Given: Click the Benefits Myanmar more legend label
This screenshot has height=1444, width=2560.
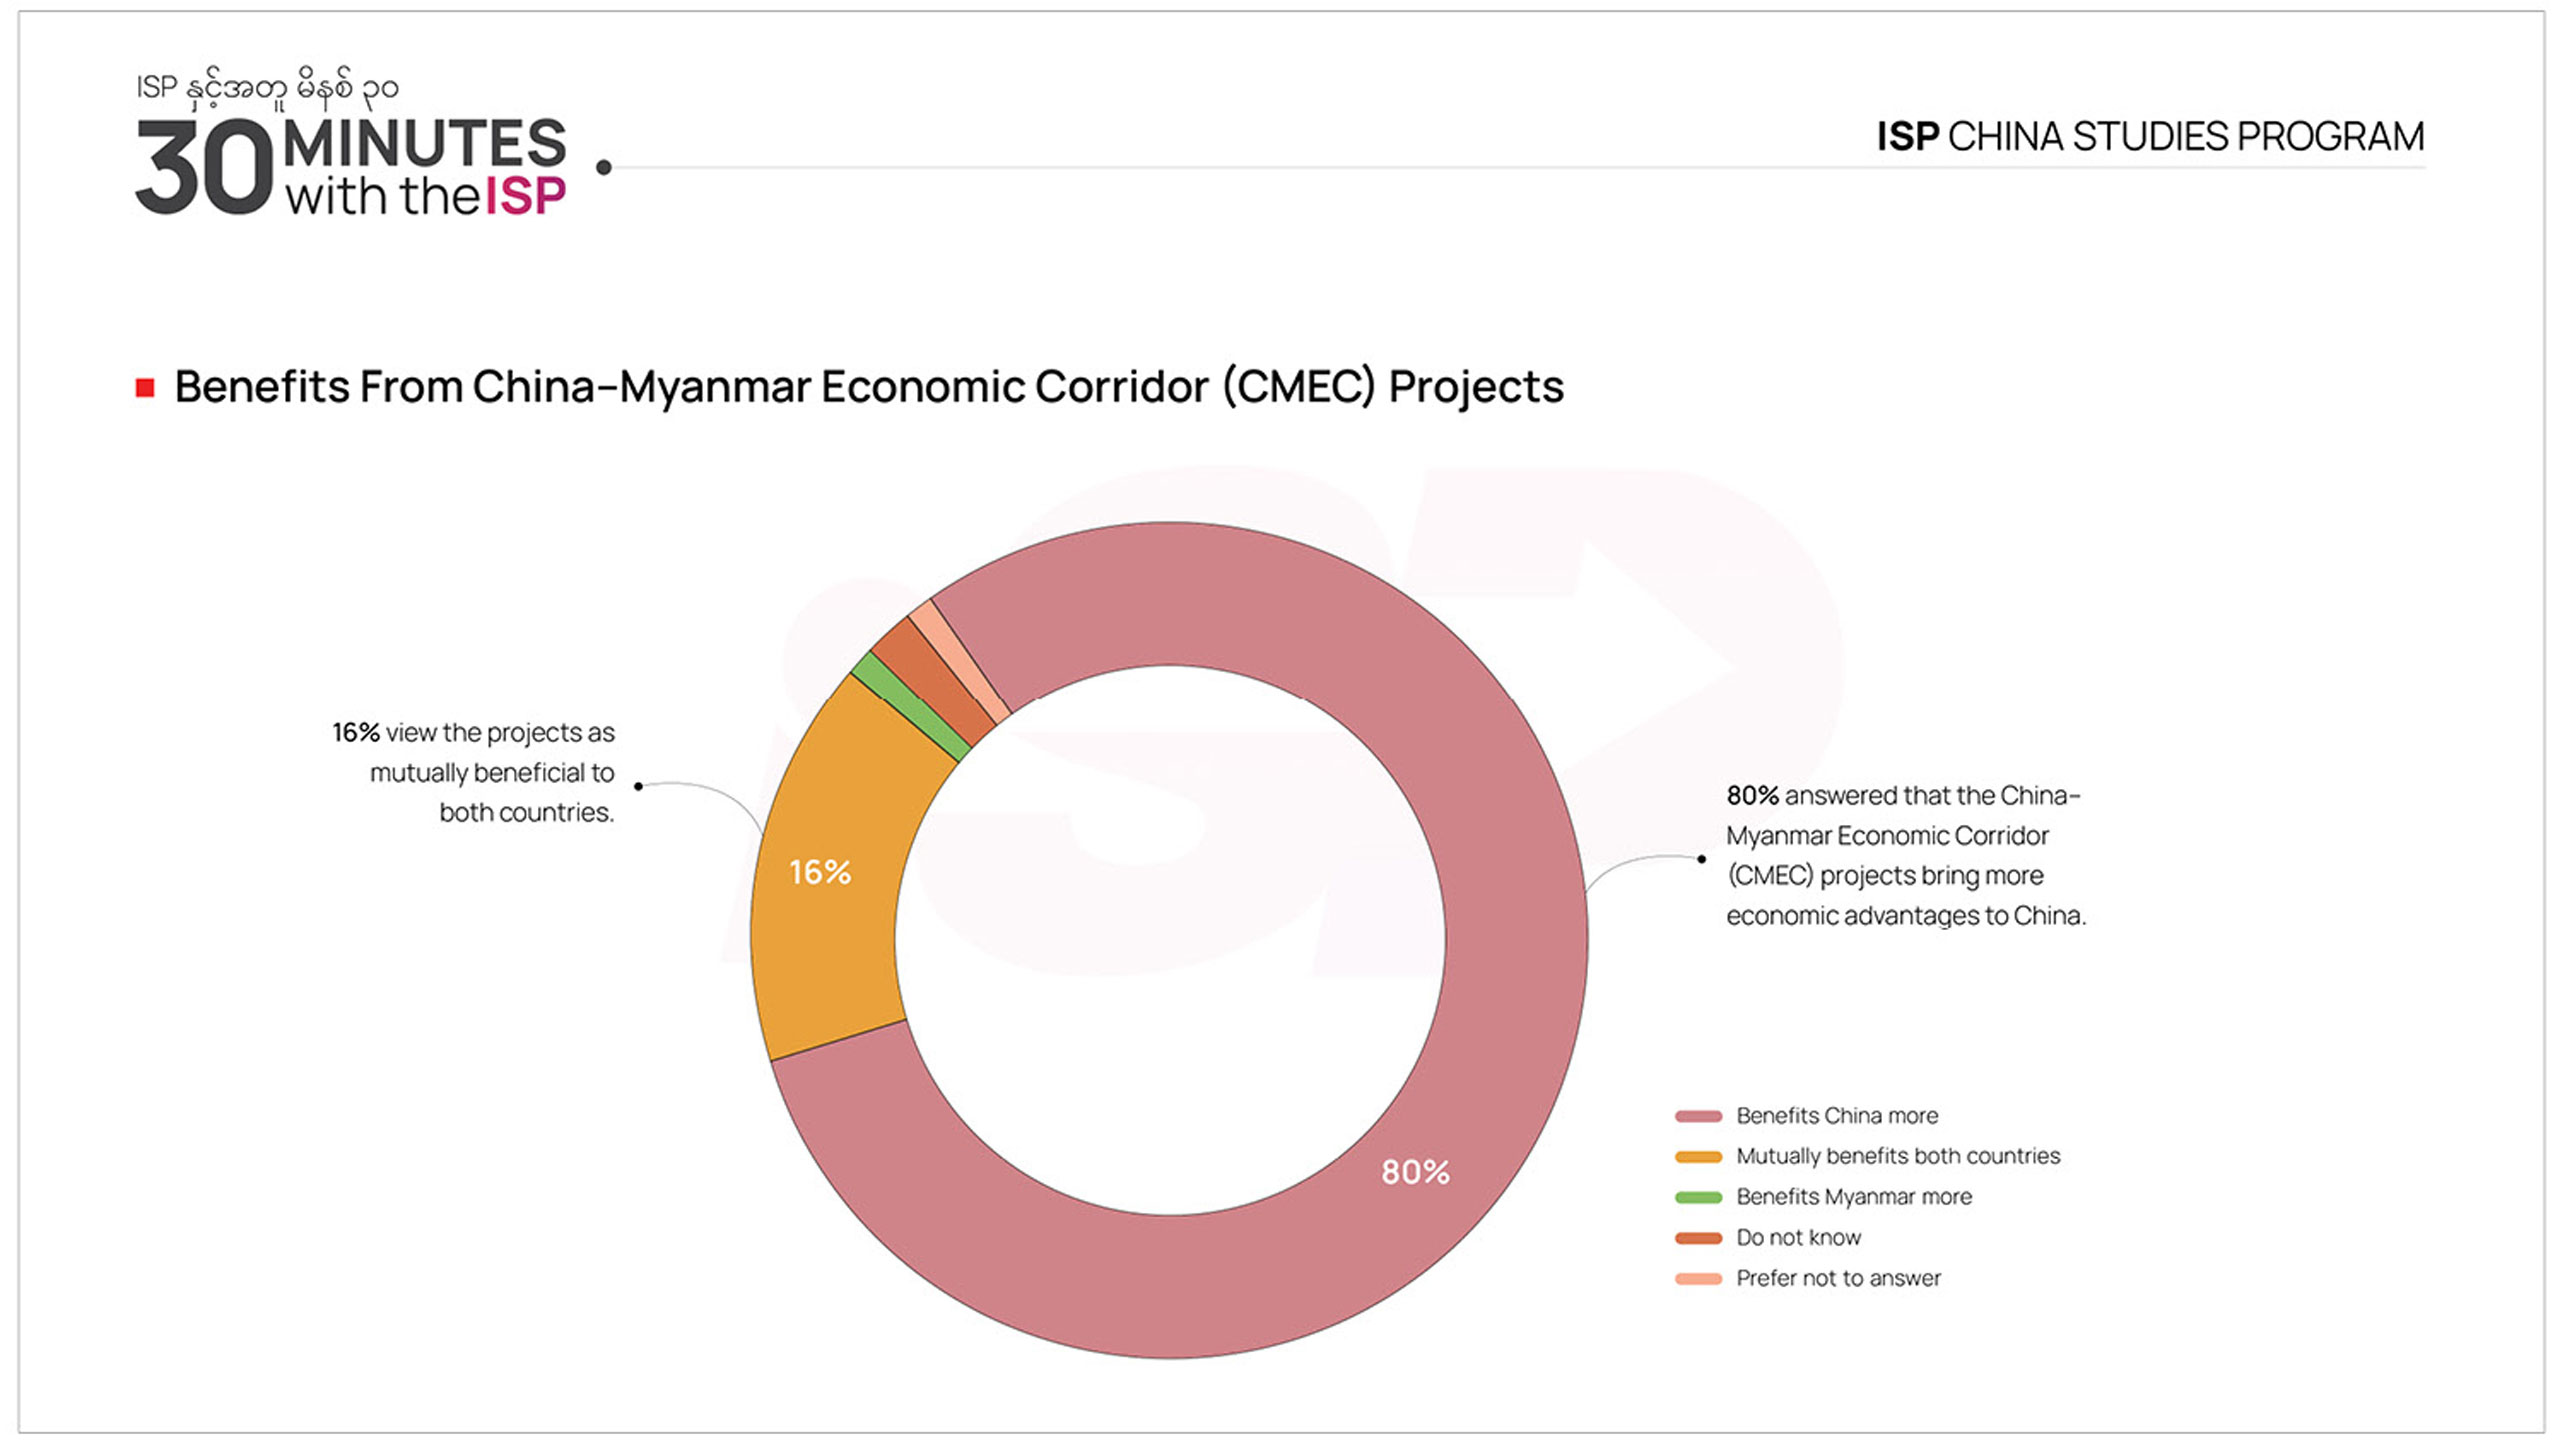Looking at the screenshot, I should point(1853,1197).
